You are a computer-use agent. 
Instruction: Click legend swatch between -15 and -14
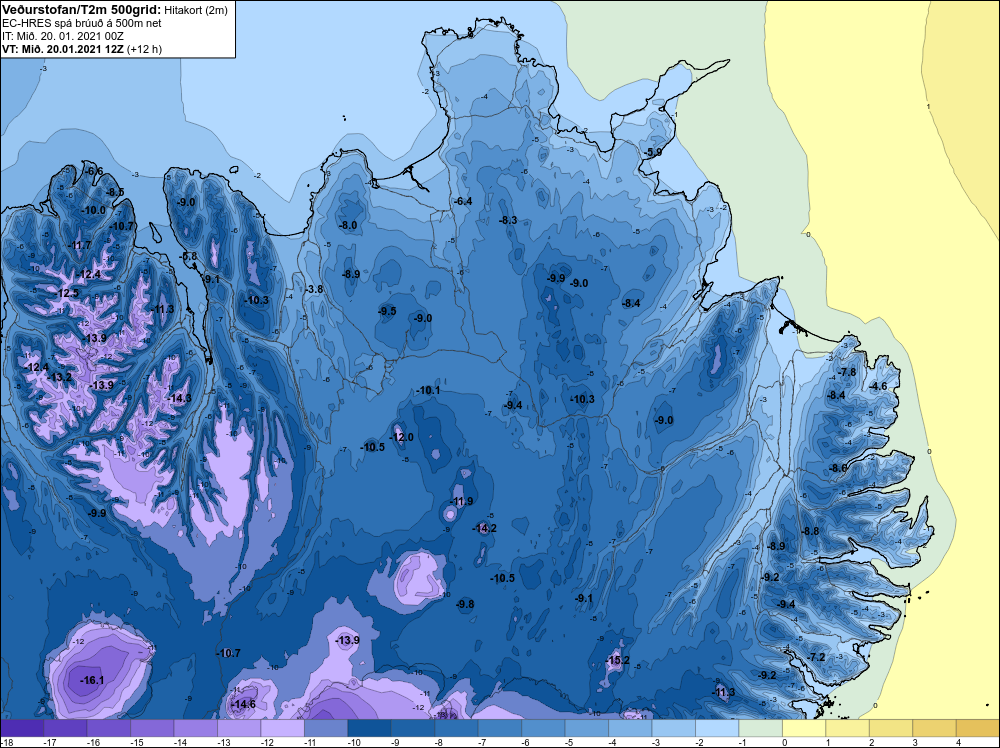pos(152,728)
